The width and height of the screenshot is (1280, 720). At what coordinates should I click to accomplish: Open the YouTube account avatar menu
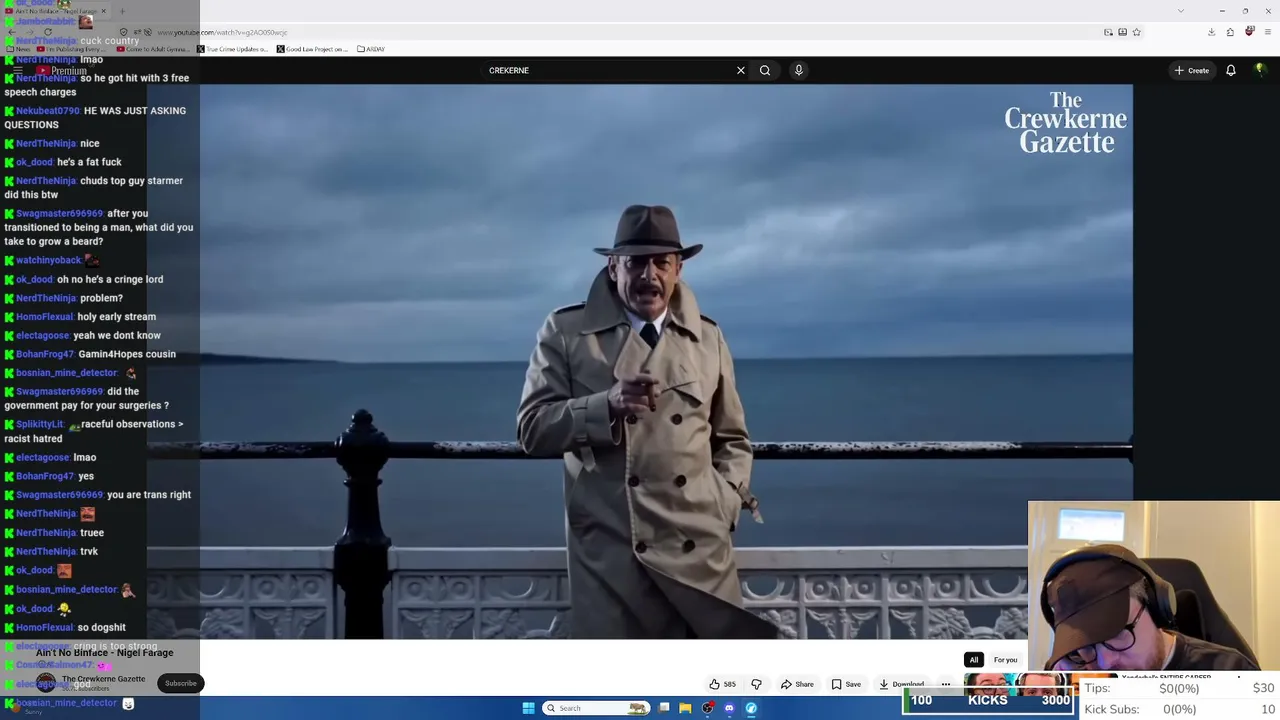[x=1260, y=70]
